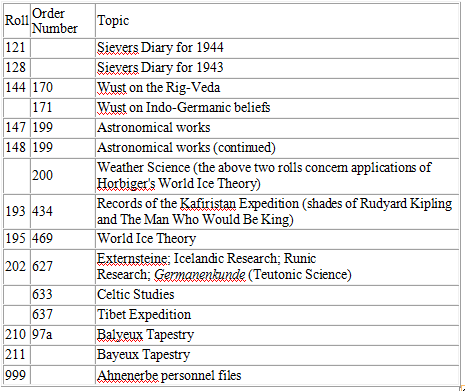Click order number 434 cell
Image resolution: width=465 pixels, height=391 pixels.
[63, 211]
